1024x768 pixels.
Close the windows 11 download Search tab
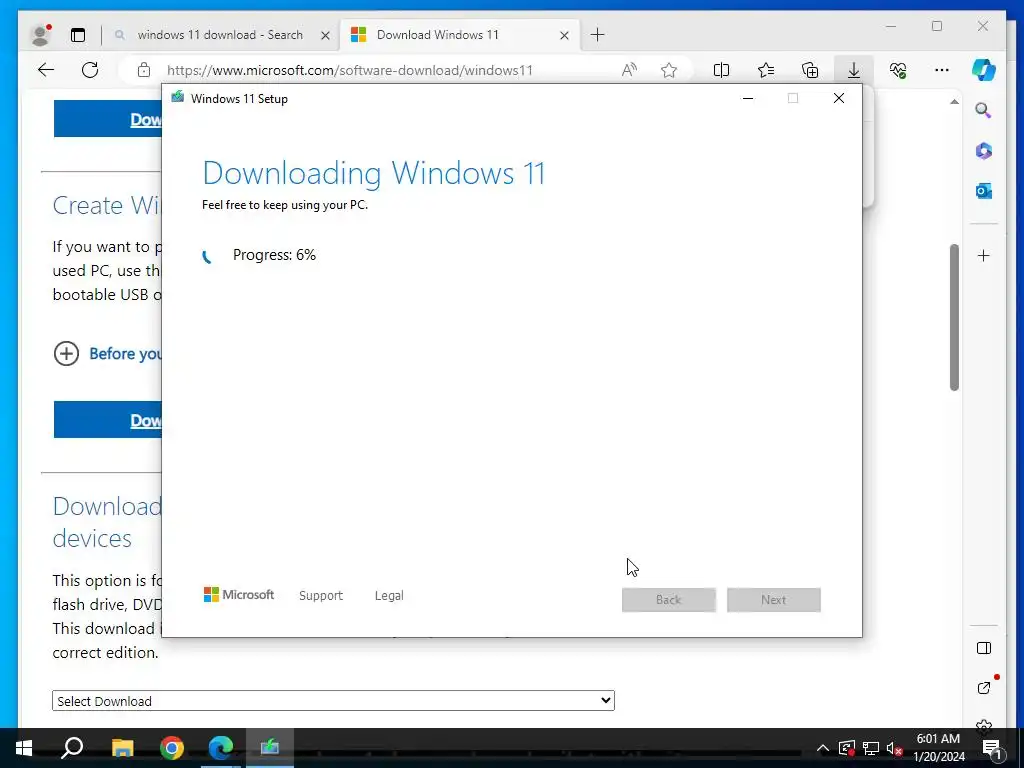click(x=325, y=36)
